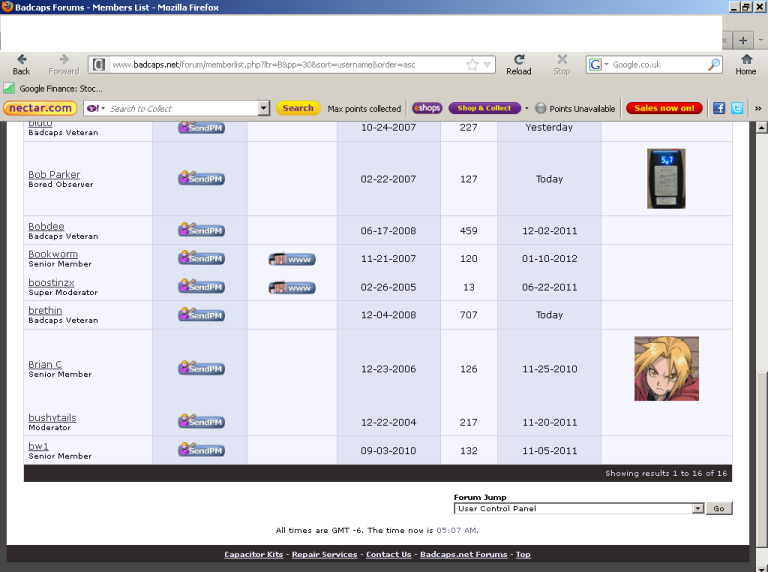Open the Google search engine selector

[x=599, y=65]
